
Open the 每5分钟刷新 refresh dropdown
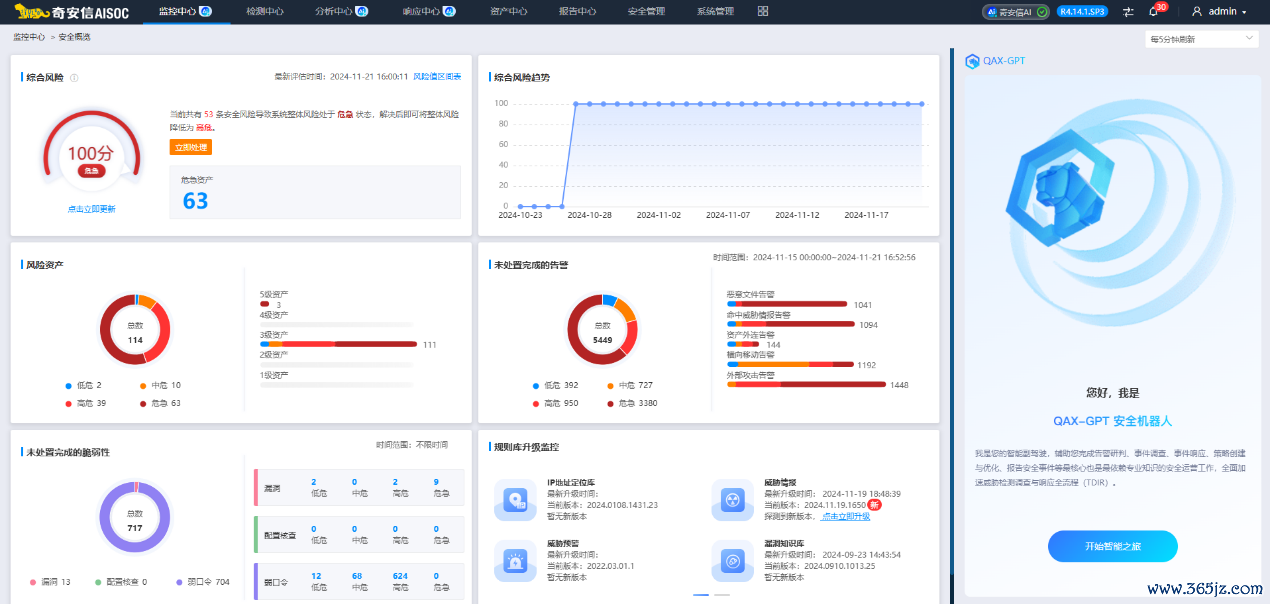[1201, 39]
